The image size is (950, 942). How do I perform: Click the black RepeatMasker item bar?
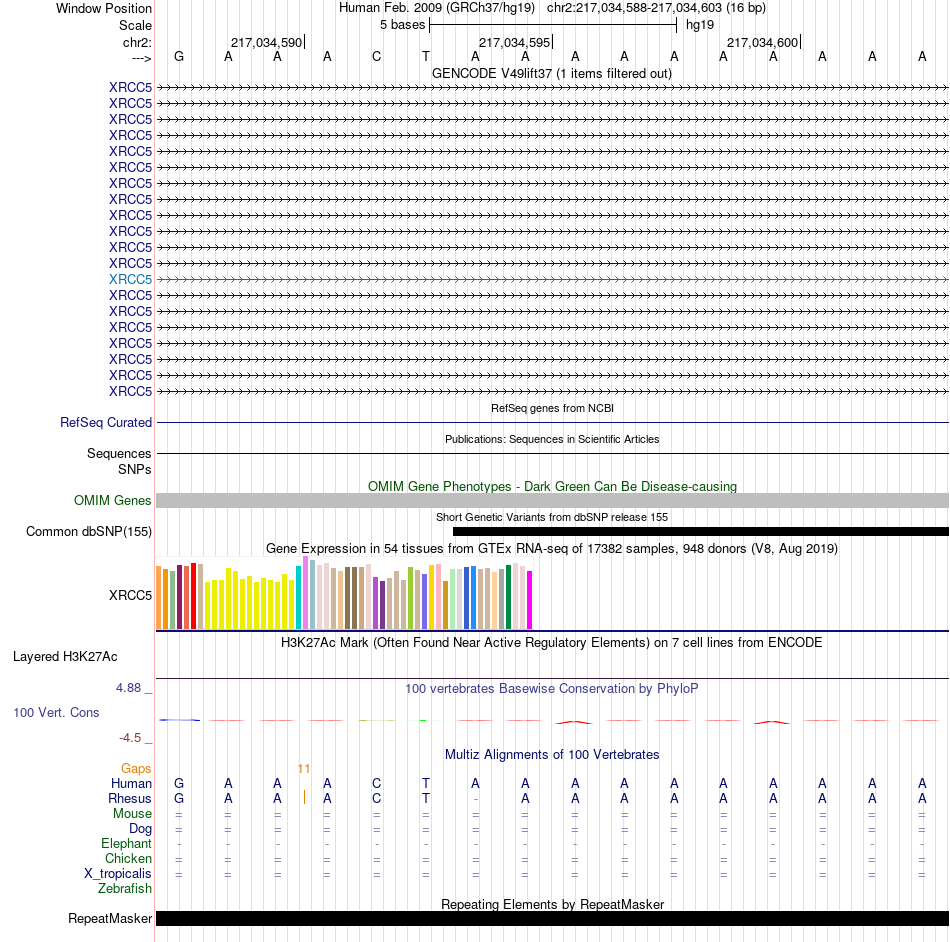point(552,918)
